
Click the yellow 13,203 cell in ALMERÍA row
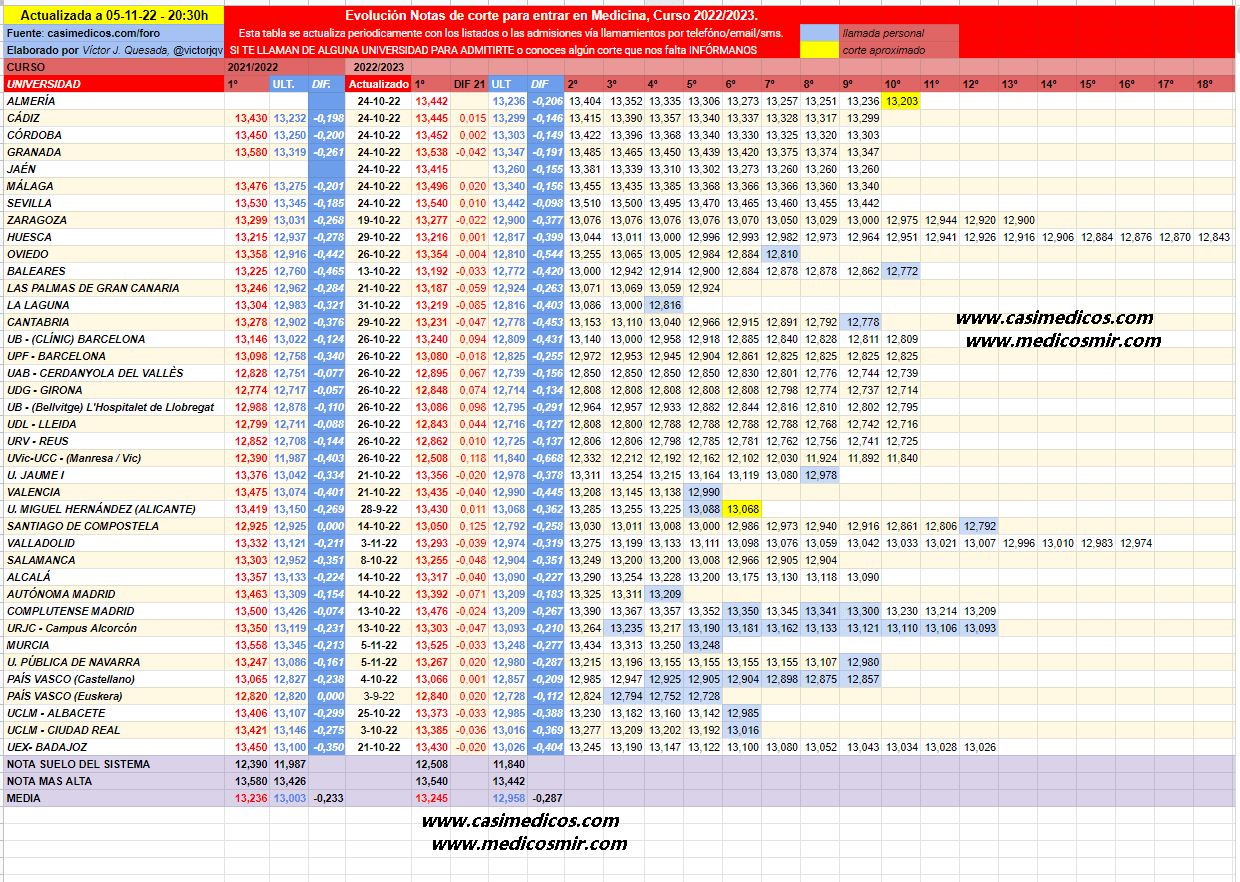coord(900,101)
